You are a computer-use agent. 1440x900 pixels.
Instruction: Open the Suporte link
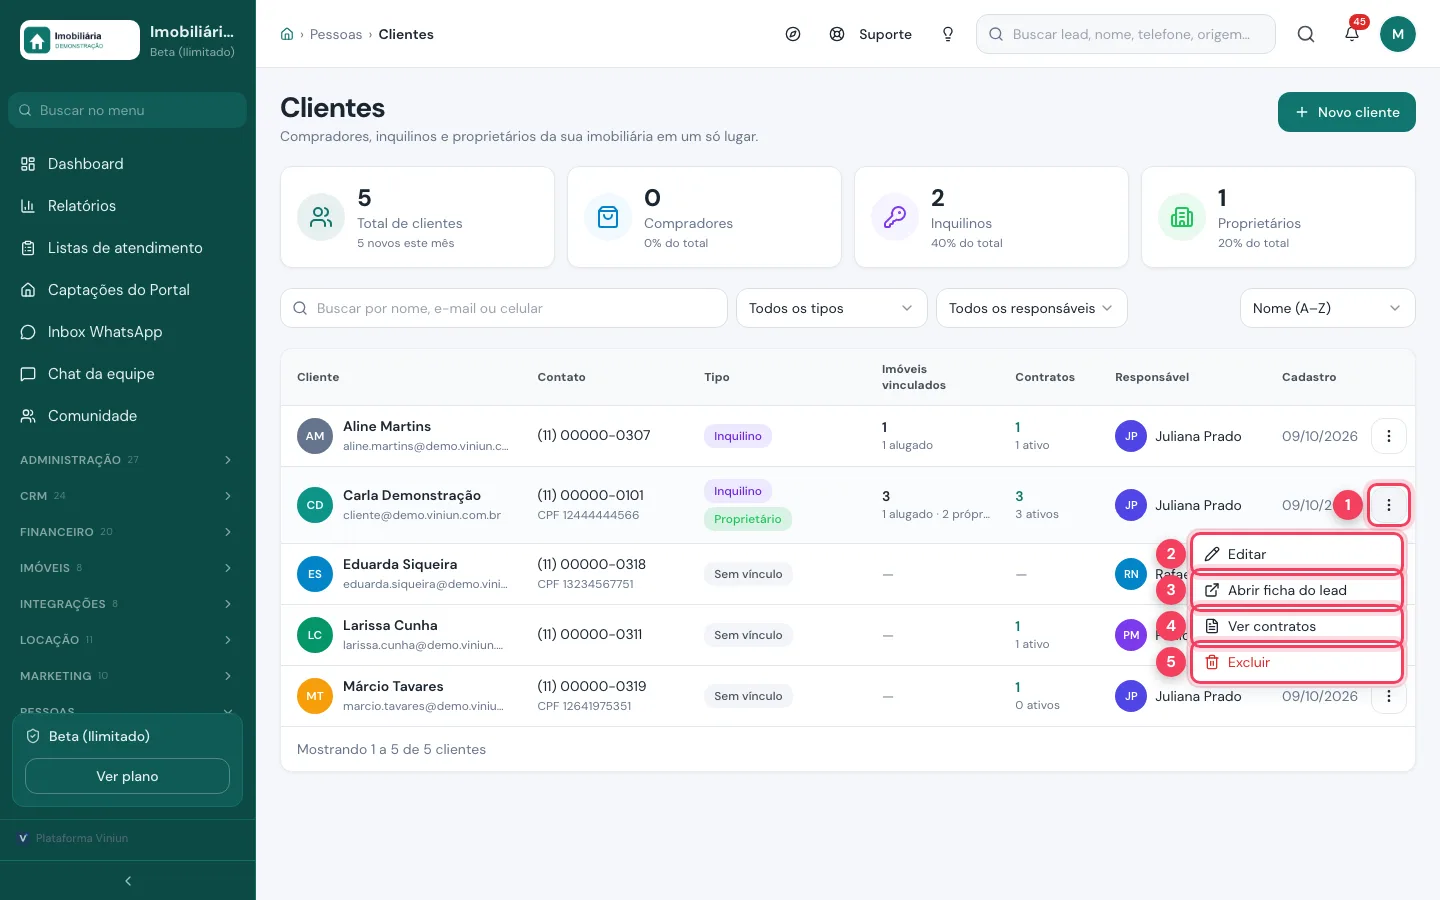870,34
